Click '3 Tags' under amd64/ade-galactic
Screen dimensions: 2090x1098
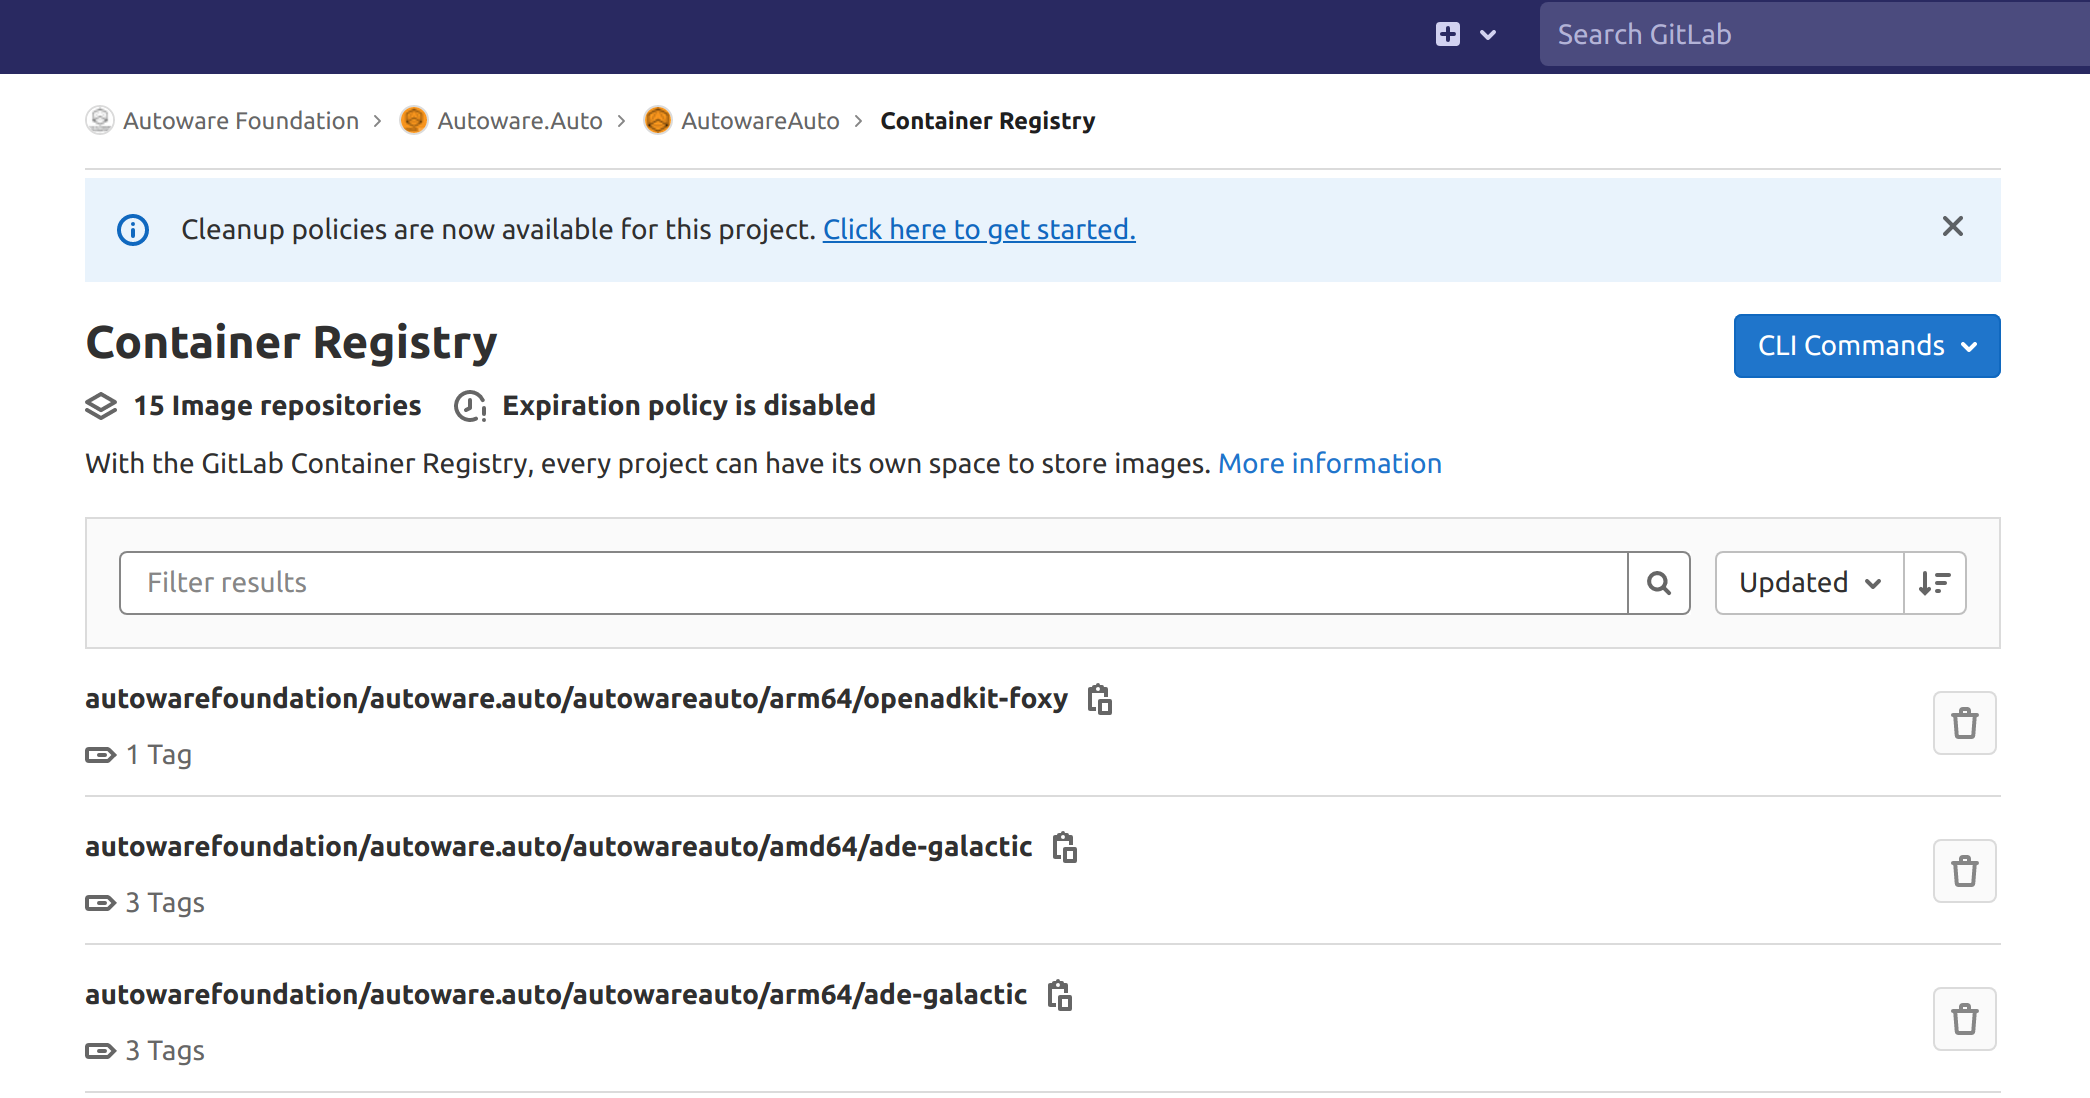click(x=165, y=903)
